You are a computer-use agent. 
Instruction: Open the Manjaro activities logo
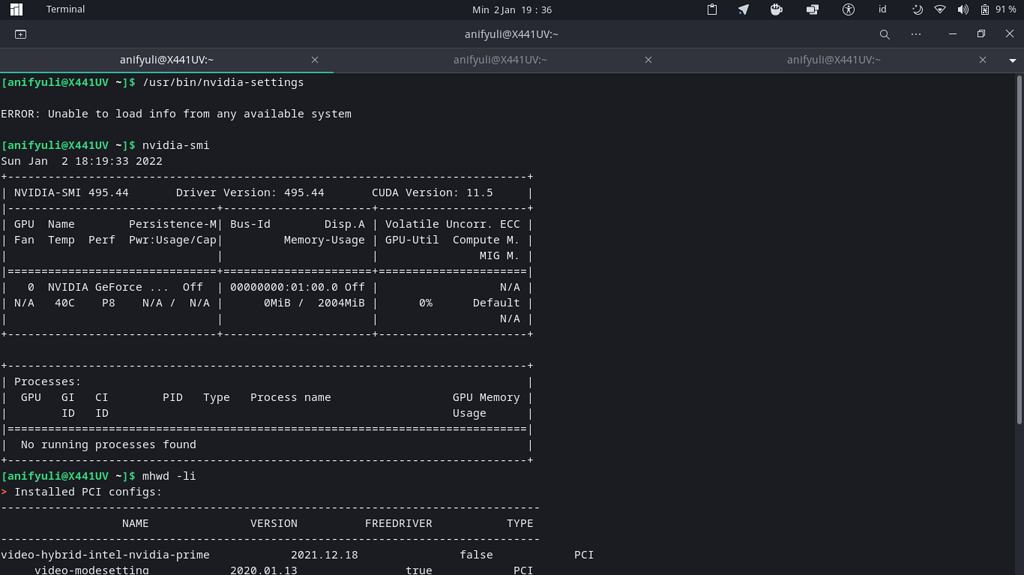16,10
